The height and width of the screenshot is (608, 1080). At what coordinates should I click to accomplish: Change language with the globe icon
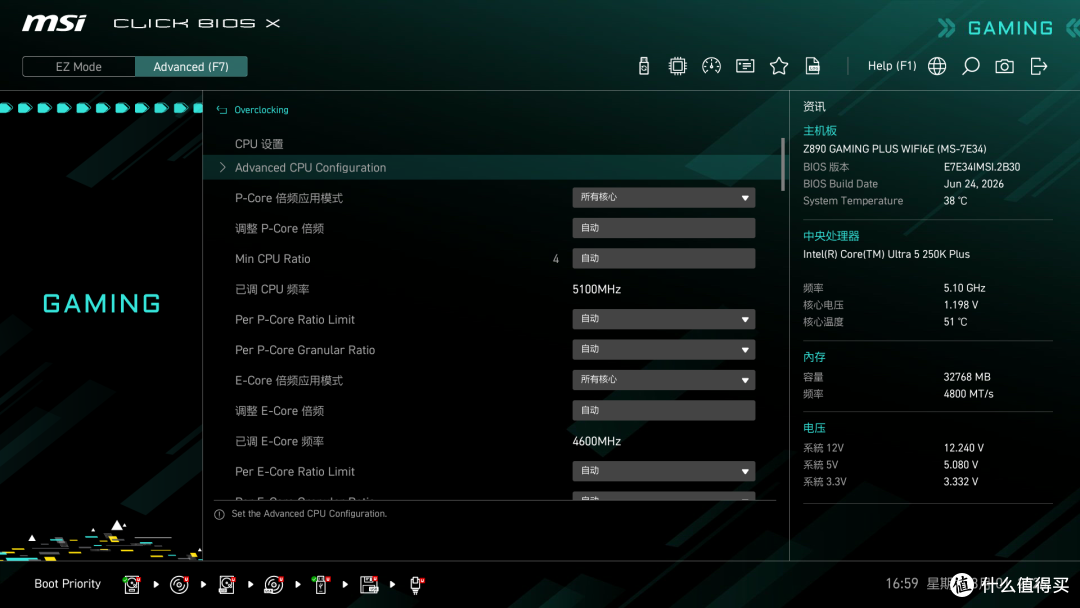(937, 66)
